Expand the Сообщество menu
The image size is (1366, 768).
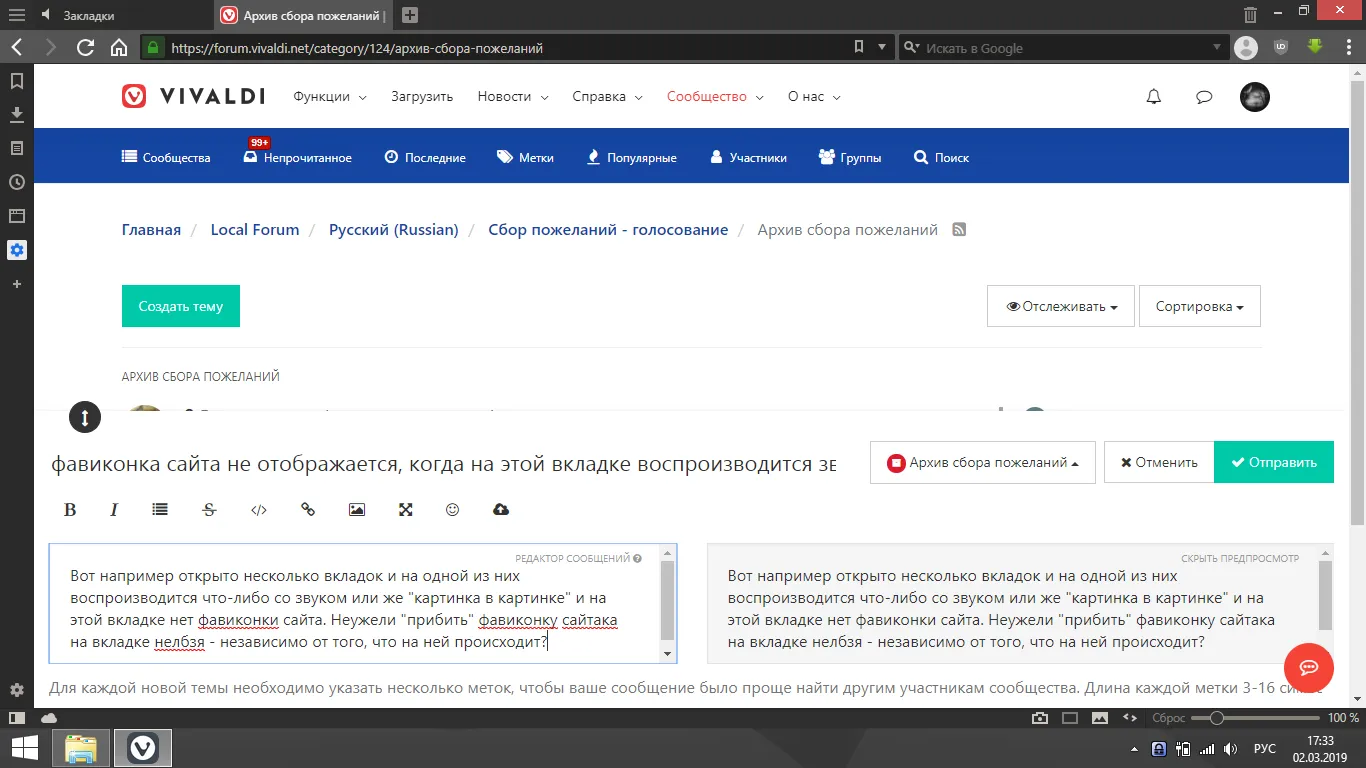(x=715, y=97)
